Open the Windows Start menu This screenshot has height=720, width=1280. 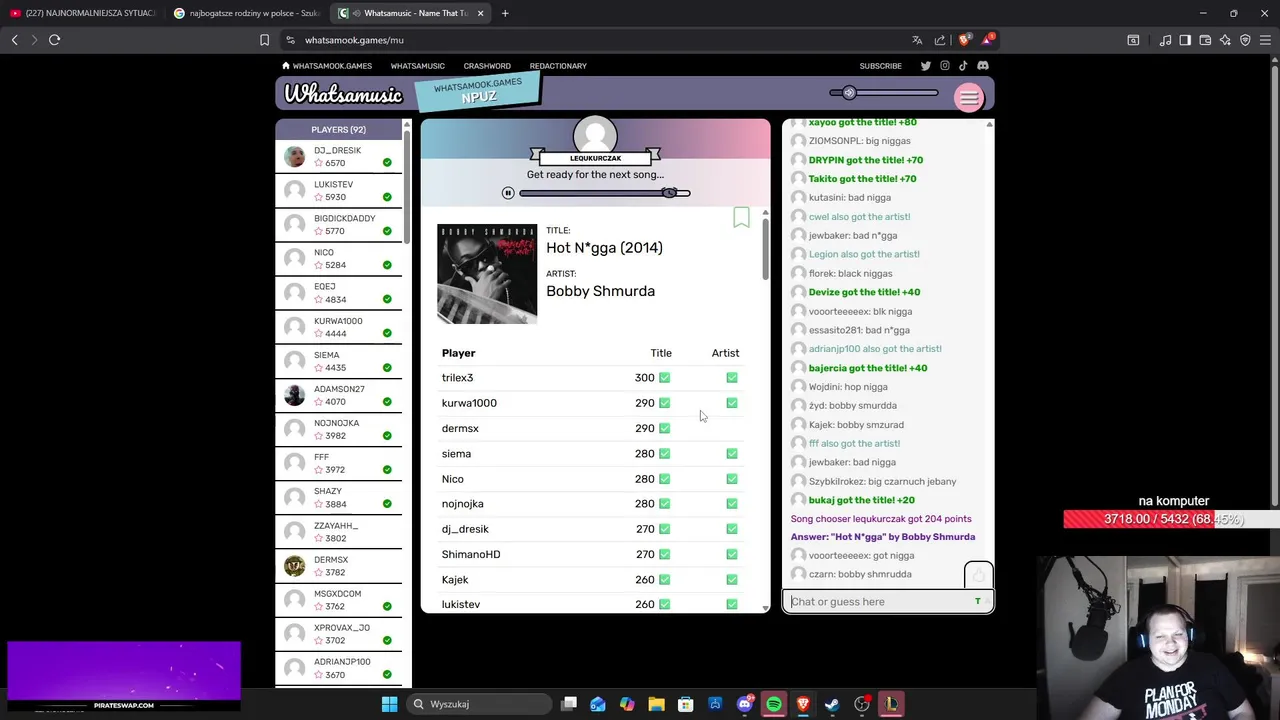[389, 704]
